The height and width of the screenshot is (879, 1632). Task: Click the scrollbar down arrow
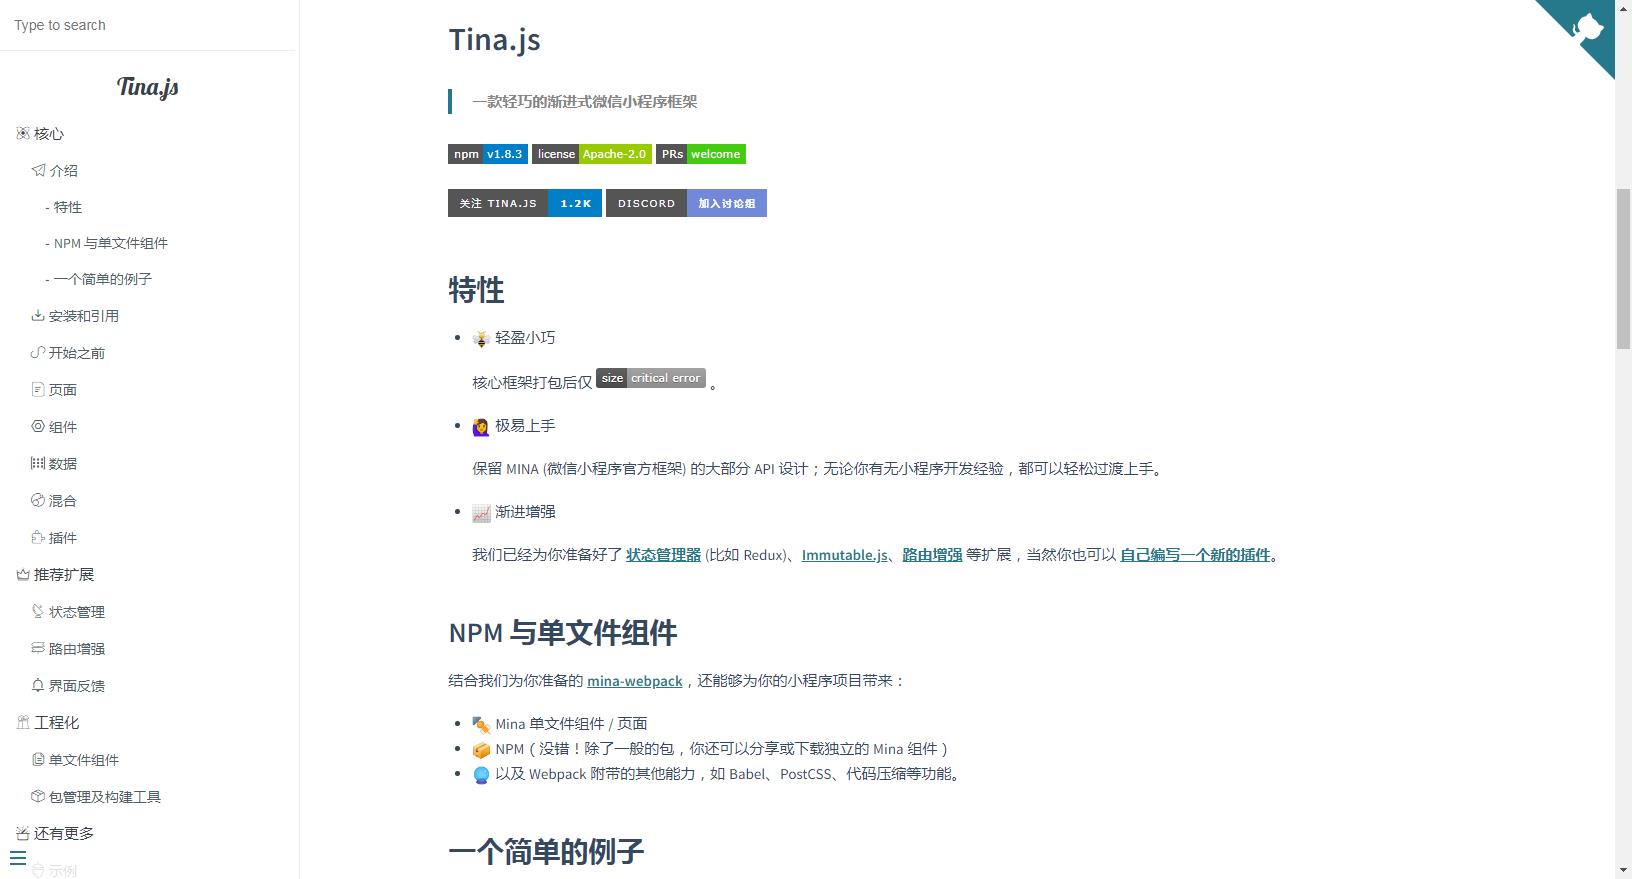[1624, 871]
